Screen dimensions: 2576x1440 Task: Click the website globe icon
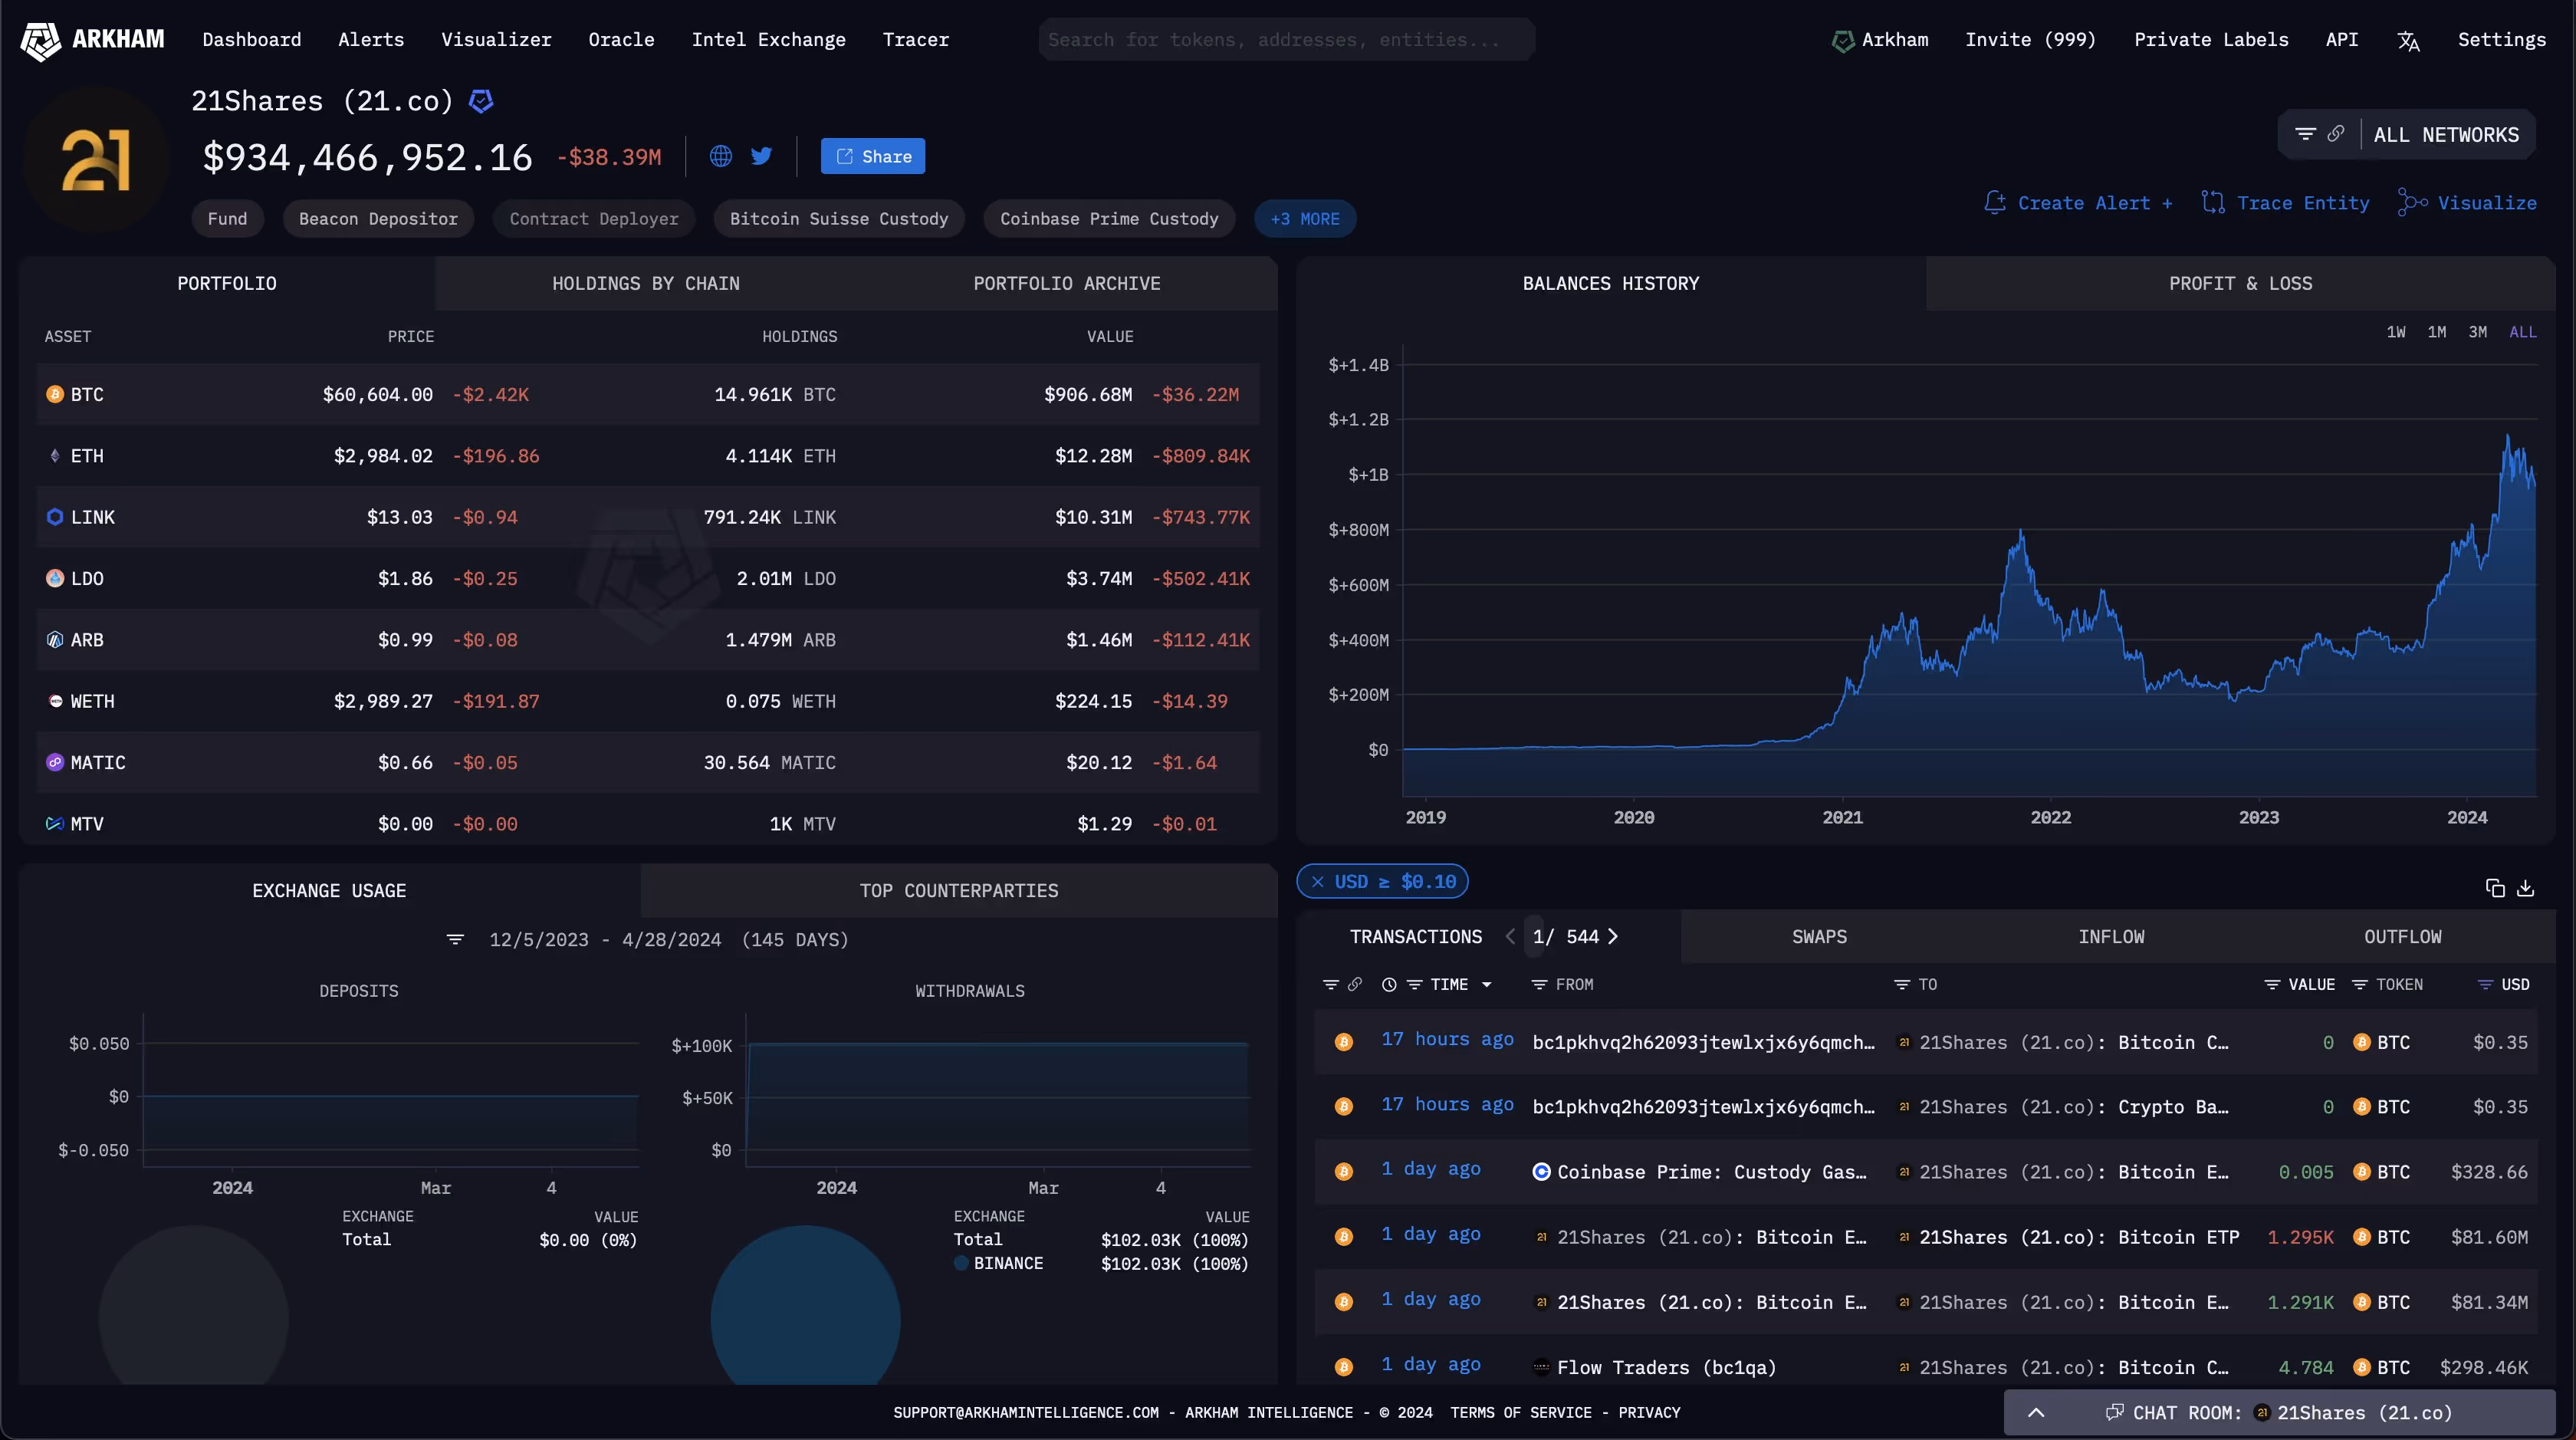coord(720,156)
